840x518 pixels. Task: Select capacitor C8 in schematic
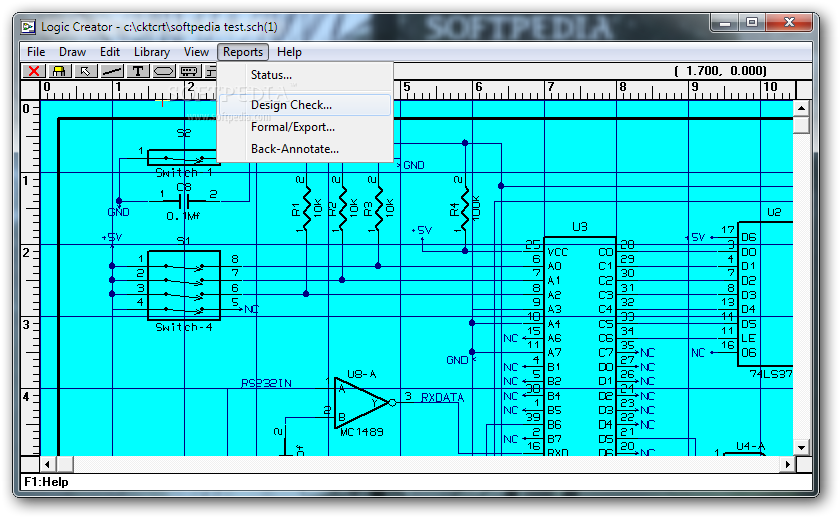[x=184, y=202]
